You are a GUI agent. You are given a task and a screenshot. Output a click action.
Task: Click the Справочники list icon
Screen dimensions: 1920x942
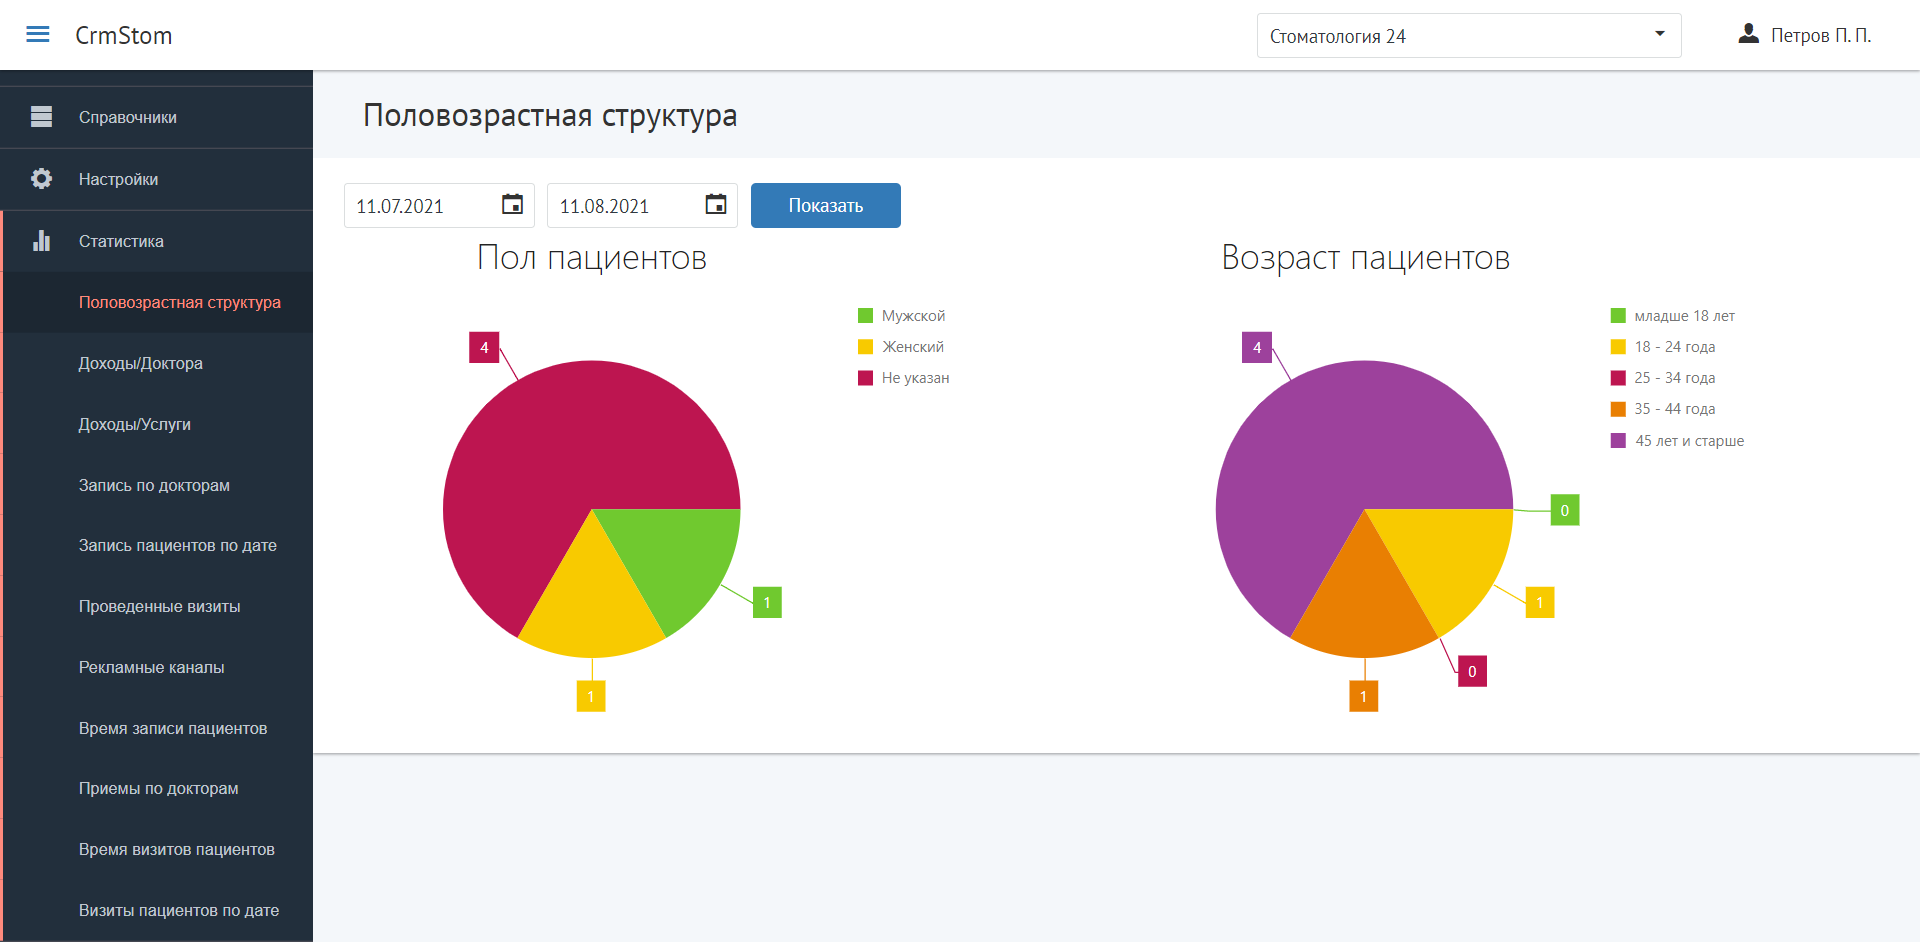click(x=41, y=117)
